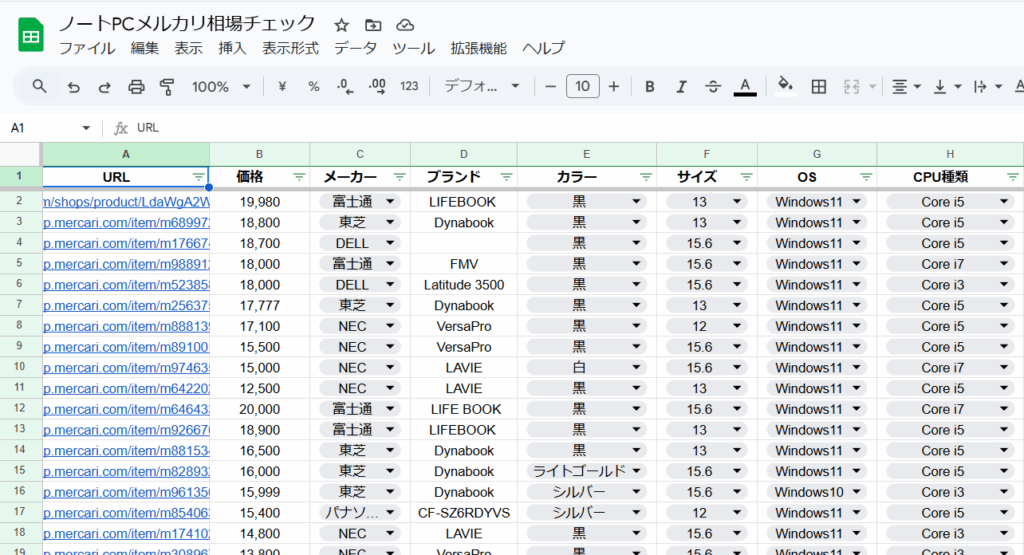
Task: Select the CF-SZ6RDYVS cell
Action: (x=464, y=513)
